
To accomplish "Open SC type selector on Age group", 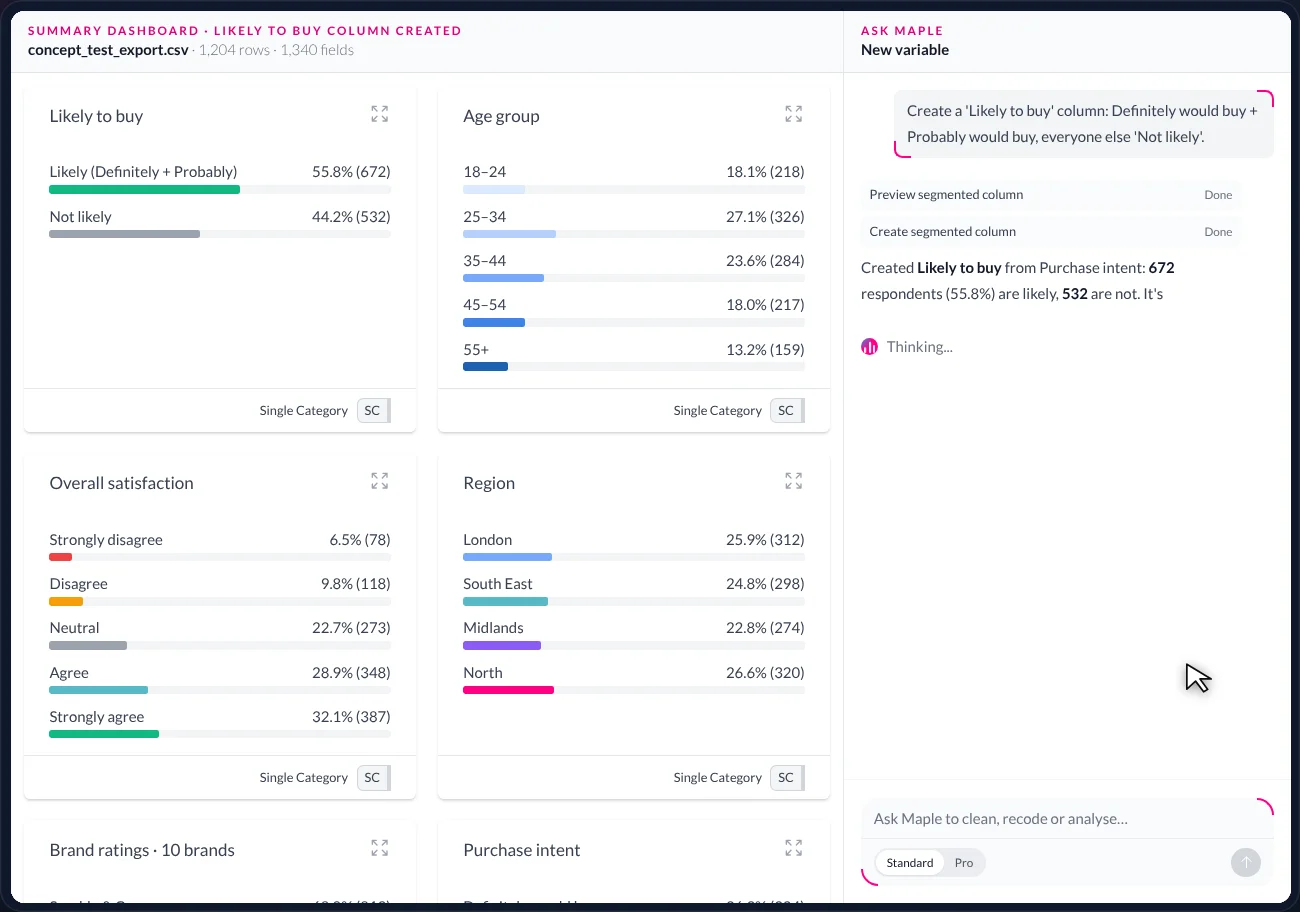I will click(788, 410).
